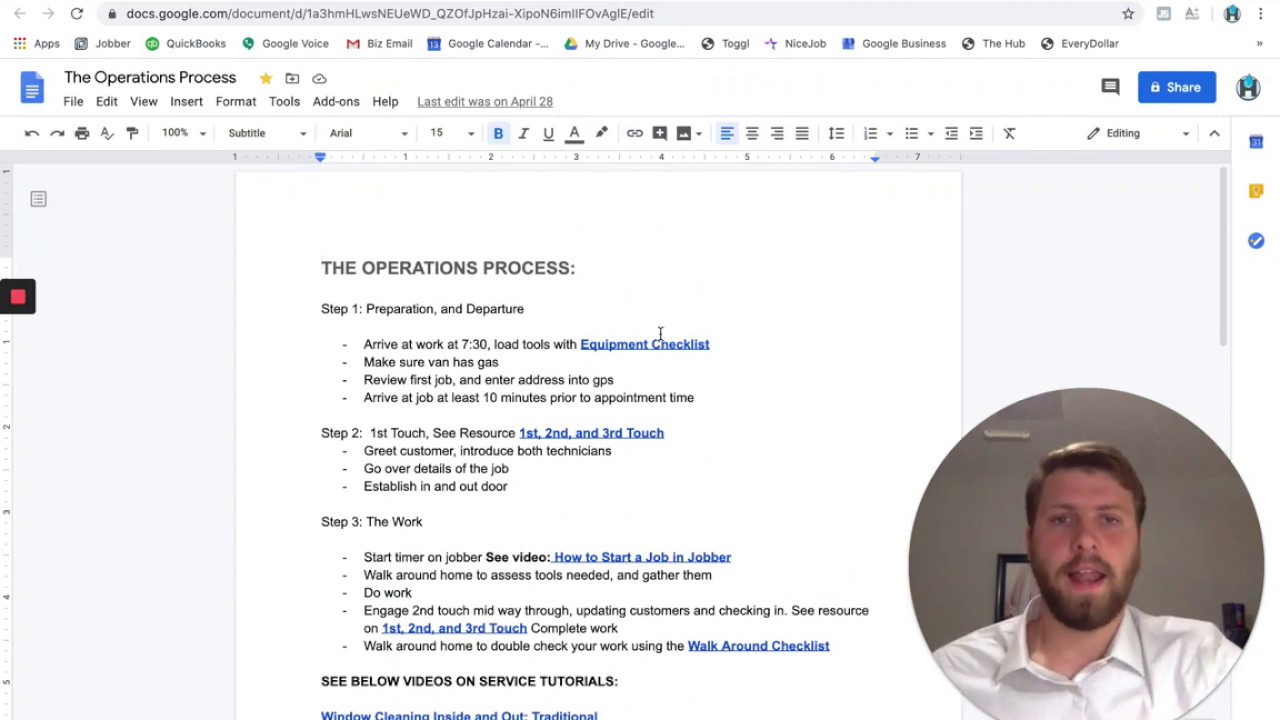Activate the Paint format roller tool
Image resolution: width=1280 pixels, height=720 pixels.
pyautogui.click(x=132, y=133)
